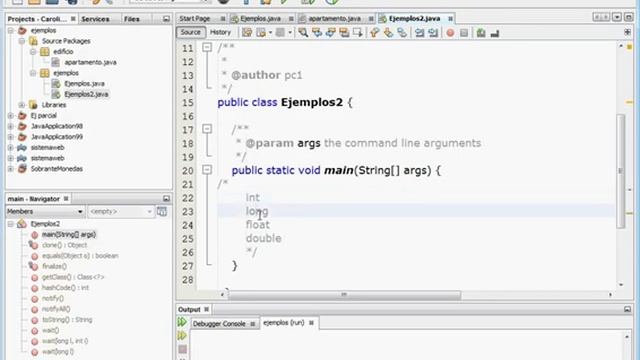Click Find Next Occurrence icon
The width and height of the screenshot is (640, 360).
[330, 33]
